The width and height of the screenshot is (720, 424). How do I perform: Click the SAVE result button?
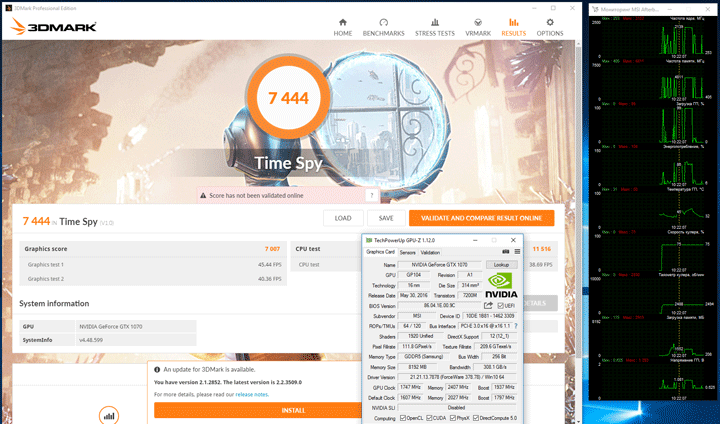click(x=386, y=218)
